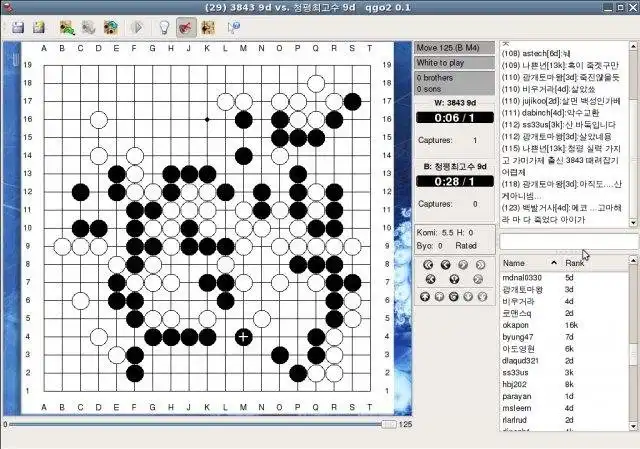Click the Save game floppy disk icon
640x449 pixels.
click(x=18, y=27)
